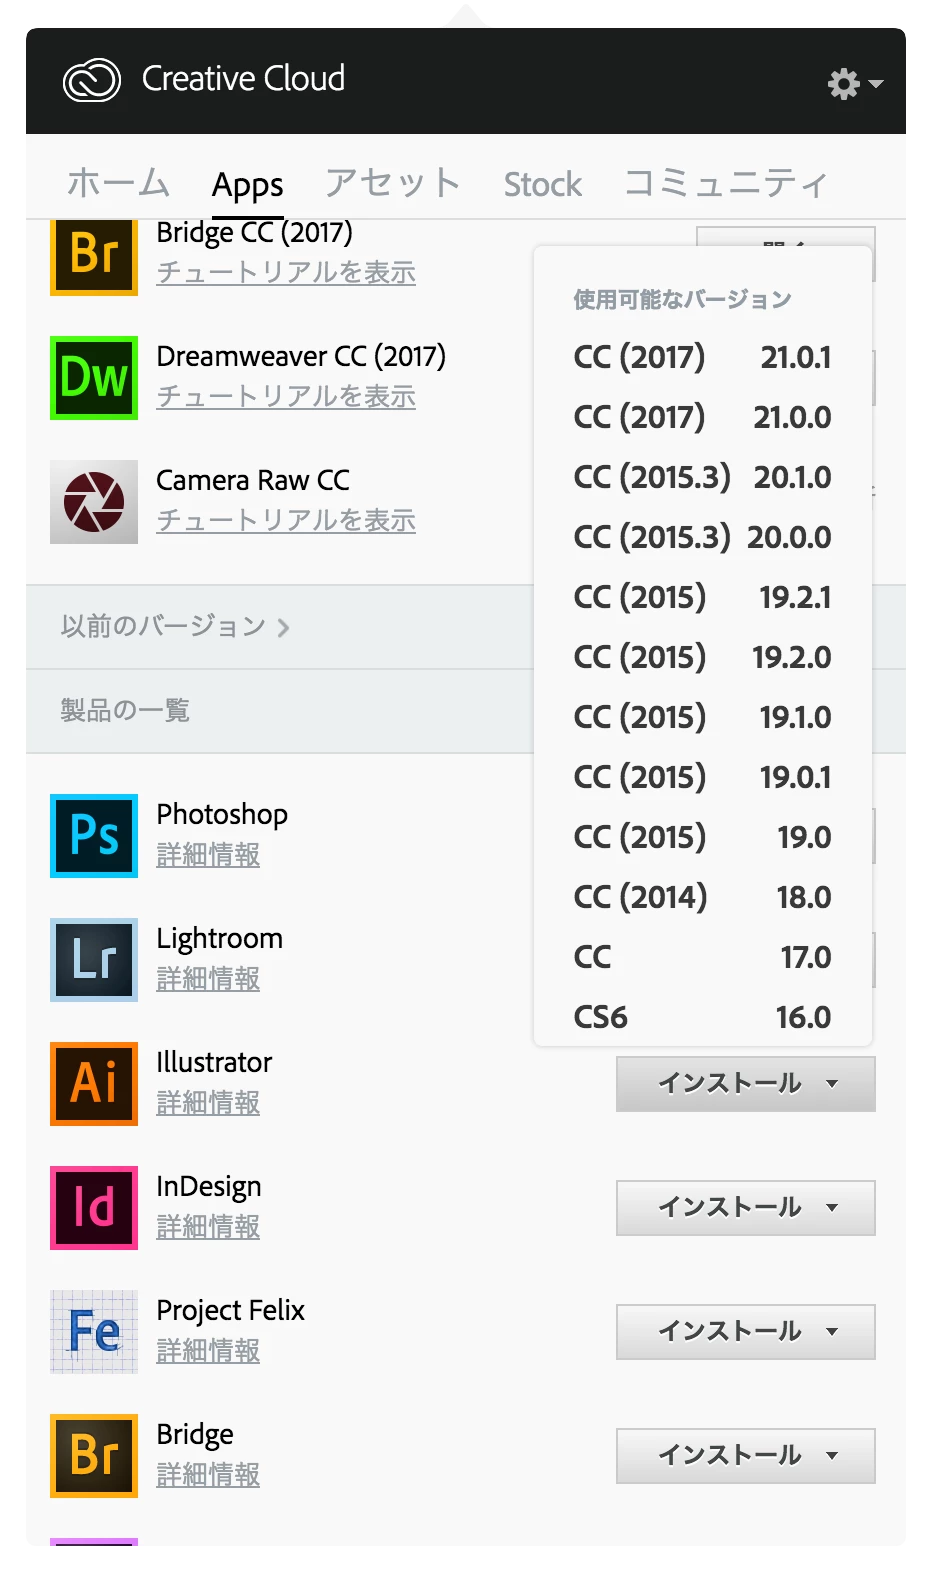Open the gear settings menu
Viewport: 932px width, 1572px height.
(855, 83)
